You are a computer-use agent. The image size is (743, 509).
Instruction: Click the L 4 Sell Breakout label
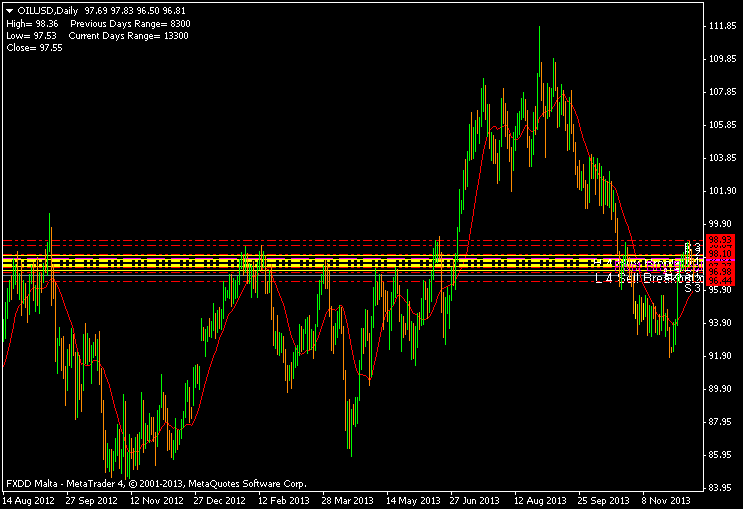click(640, 278)
